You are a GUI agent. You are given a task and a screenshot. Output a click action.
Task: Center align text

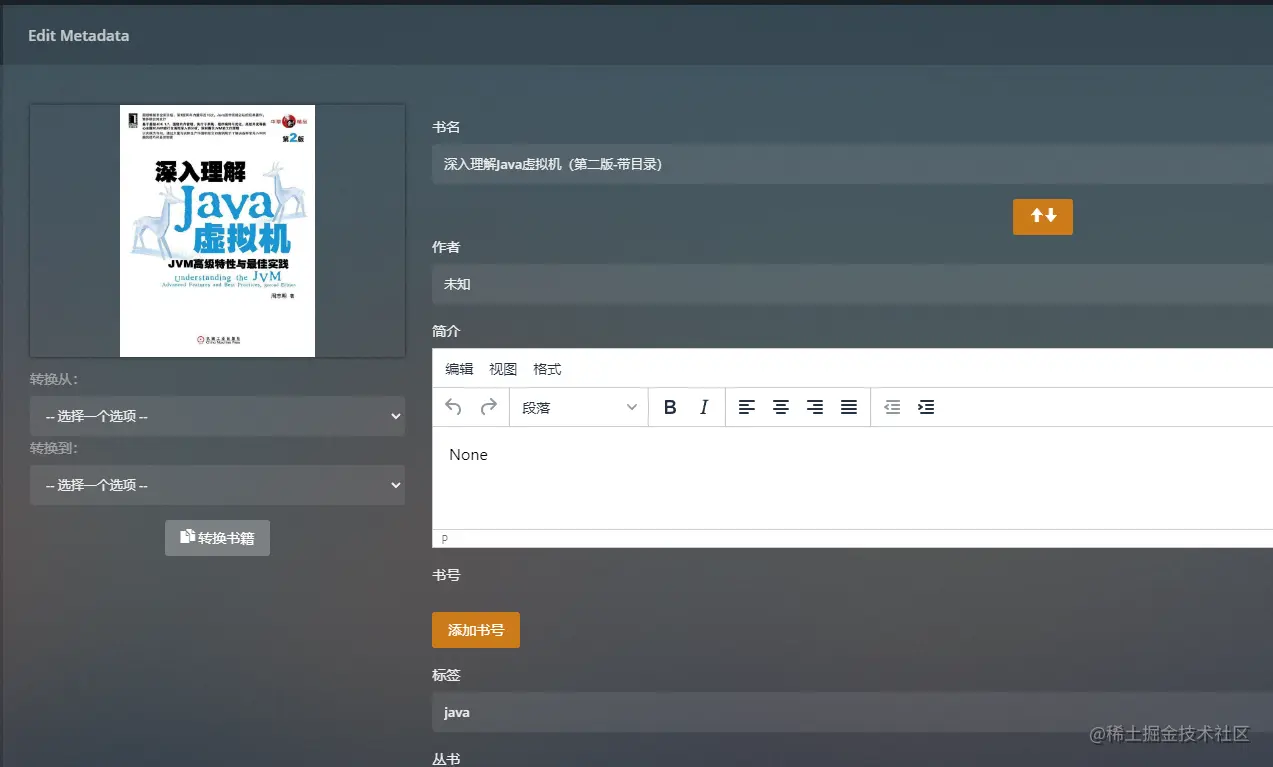(781, 407)
